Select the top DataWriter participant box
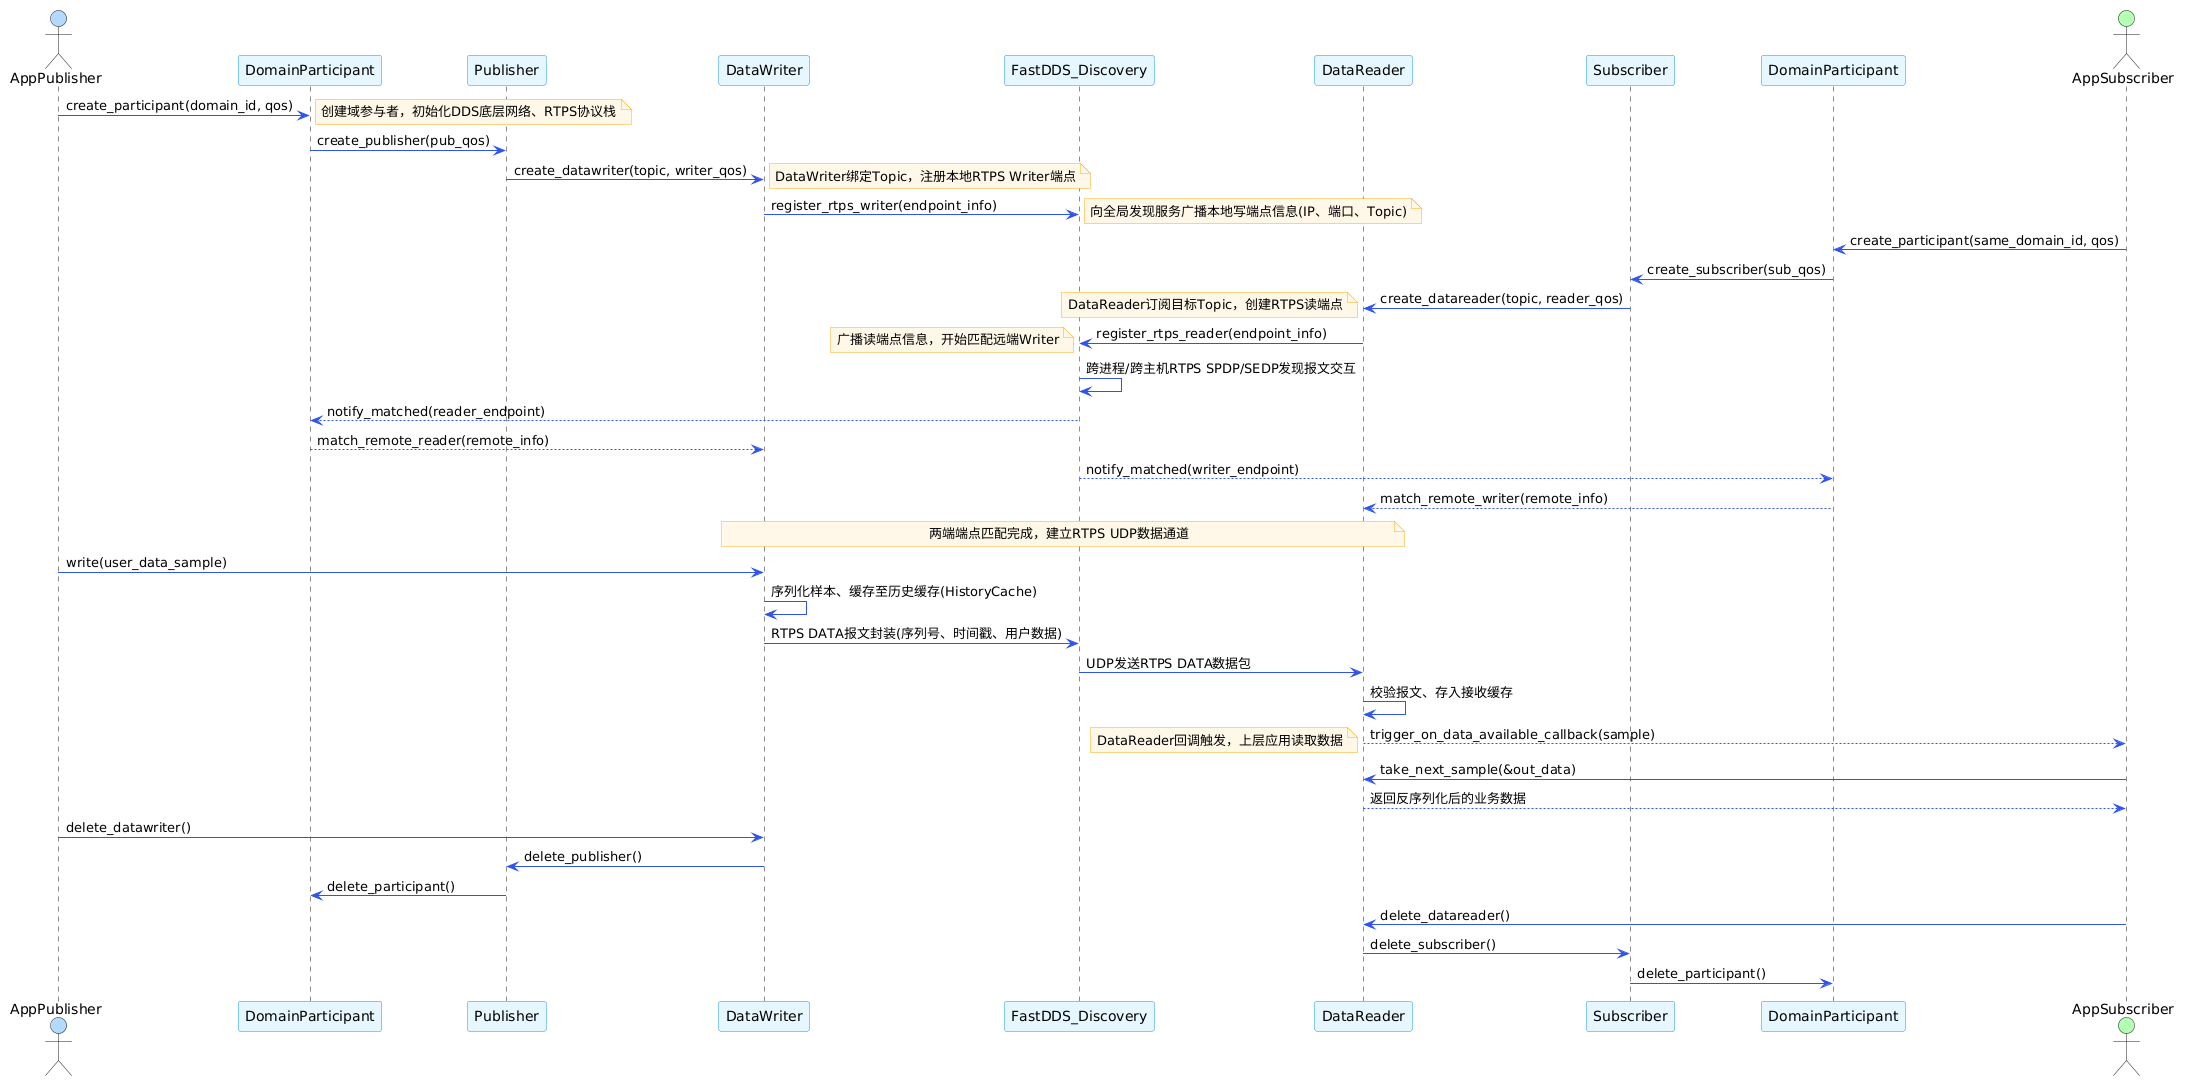This screenshot has height=1087, width=2190. point(764,70)
